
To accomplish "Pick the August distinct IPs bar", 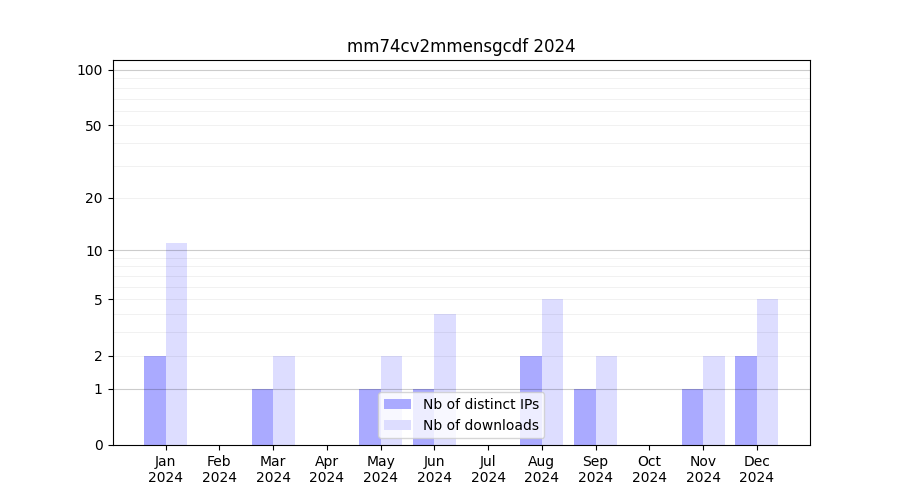I will tap(531, 400).
